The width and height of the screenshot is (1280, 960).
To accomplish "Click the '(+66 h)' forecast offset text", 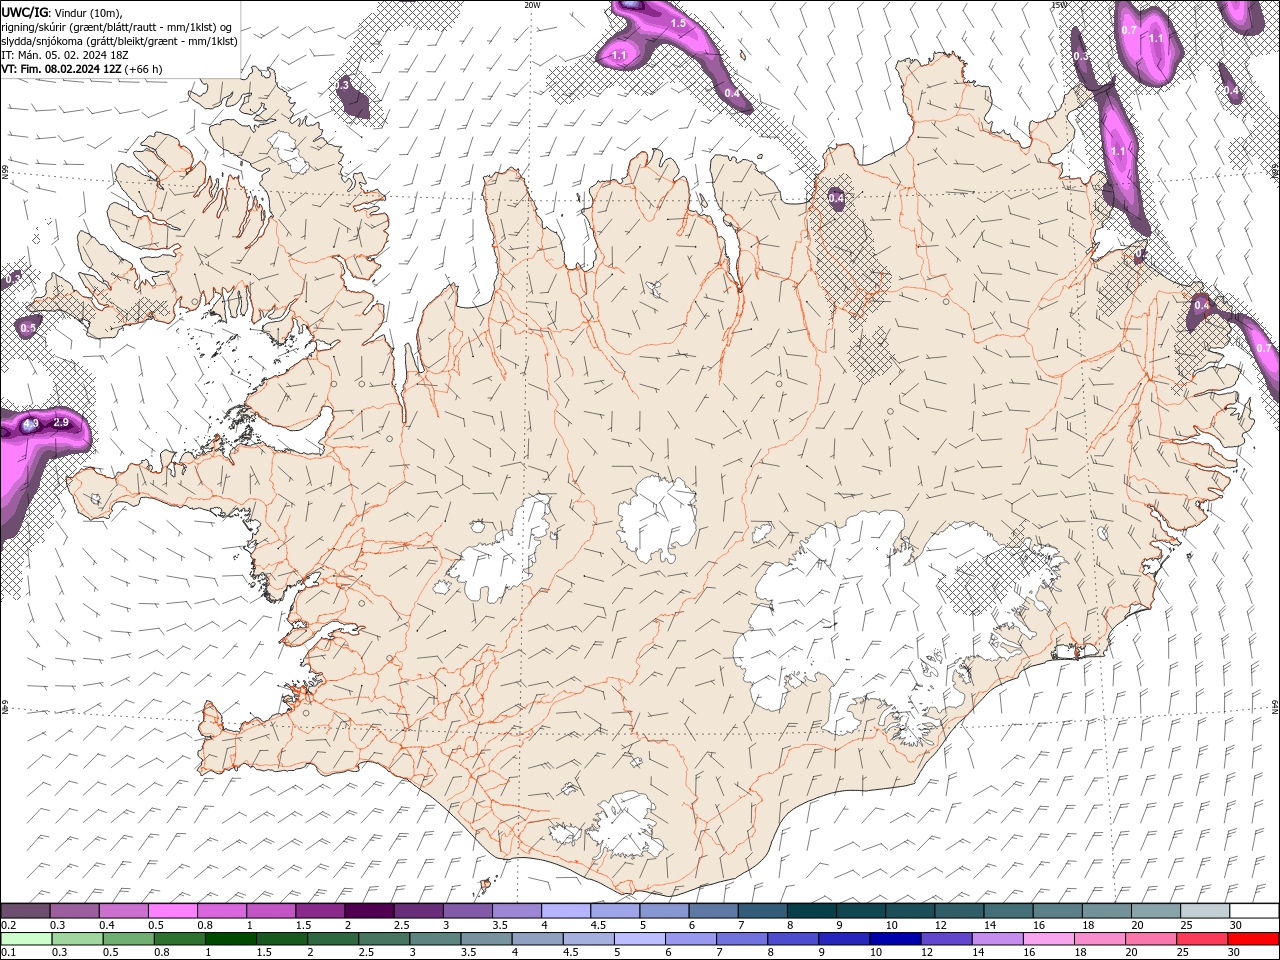I will 144,69.
